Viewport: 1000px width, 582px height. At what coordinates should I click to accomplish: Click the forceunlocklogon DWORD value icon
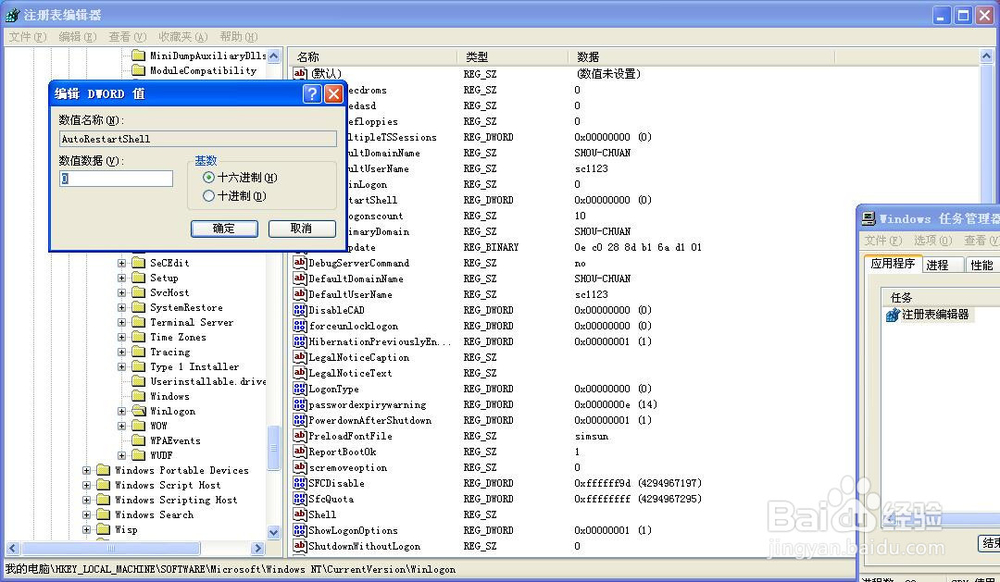tap(300, 325)
